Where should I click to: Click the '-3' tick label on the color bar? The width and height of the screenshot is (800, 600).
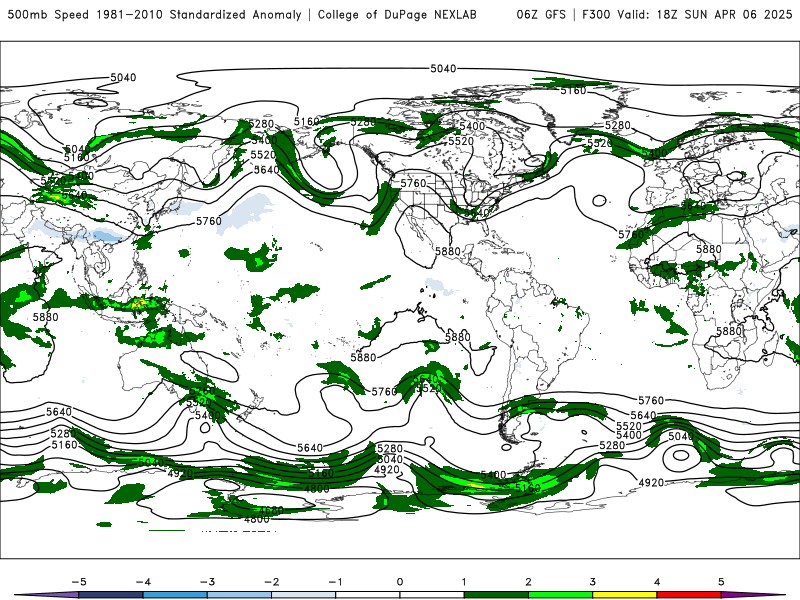click(207, 582)
